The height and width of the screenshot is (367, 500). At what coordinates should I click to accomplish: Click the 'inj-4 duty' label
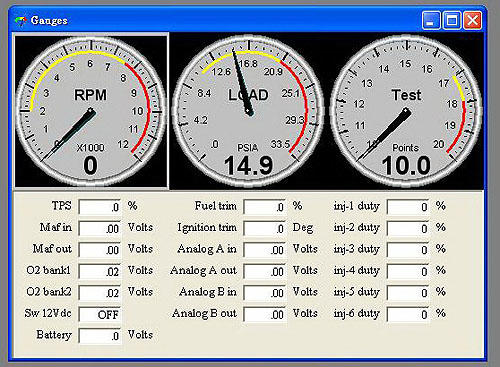tap(357, 271)
